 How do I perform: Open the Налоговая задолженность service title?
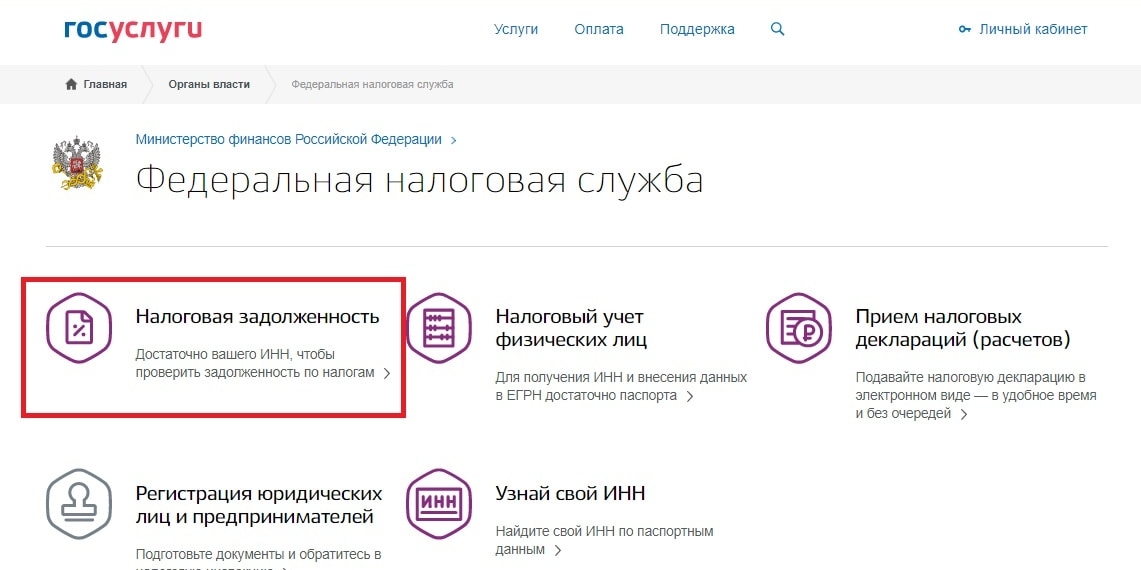point(257,316)
